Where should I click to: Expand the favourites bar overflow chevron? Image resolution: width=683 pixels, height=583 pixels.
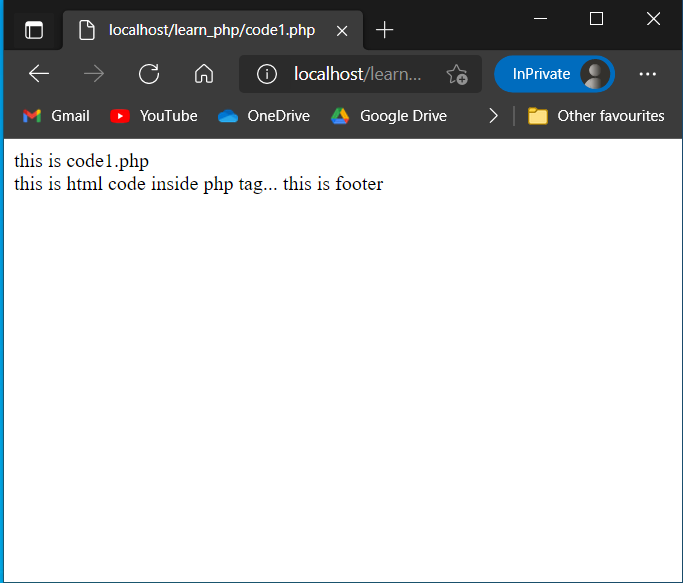click(493, 116)
